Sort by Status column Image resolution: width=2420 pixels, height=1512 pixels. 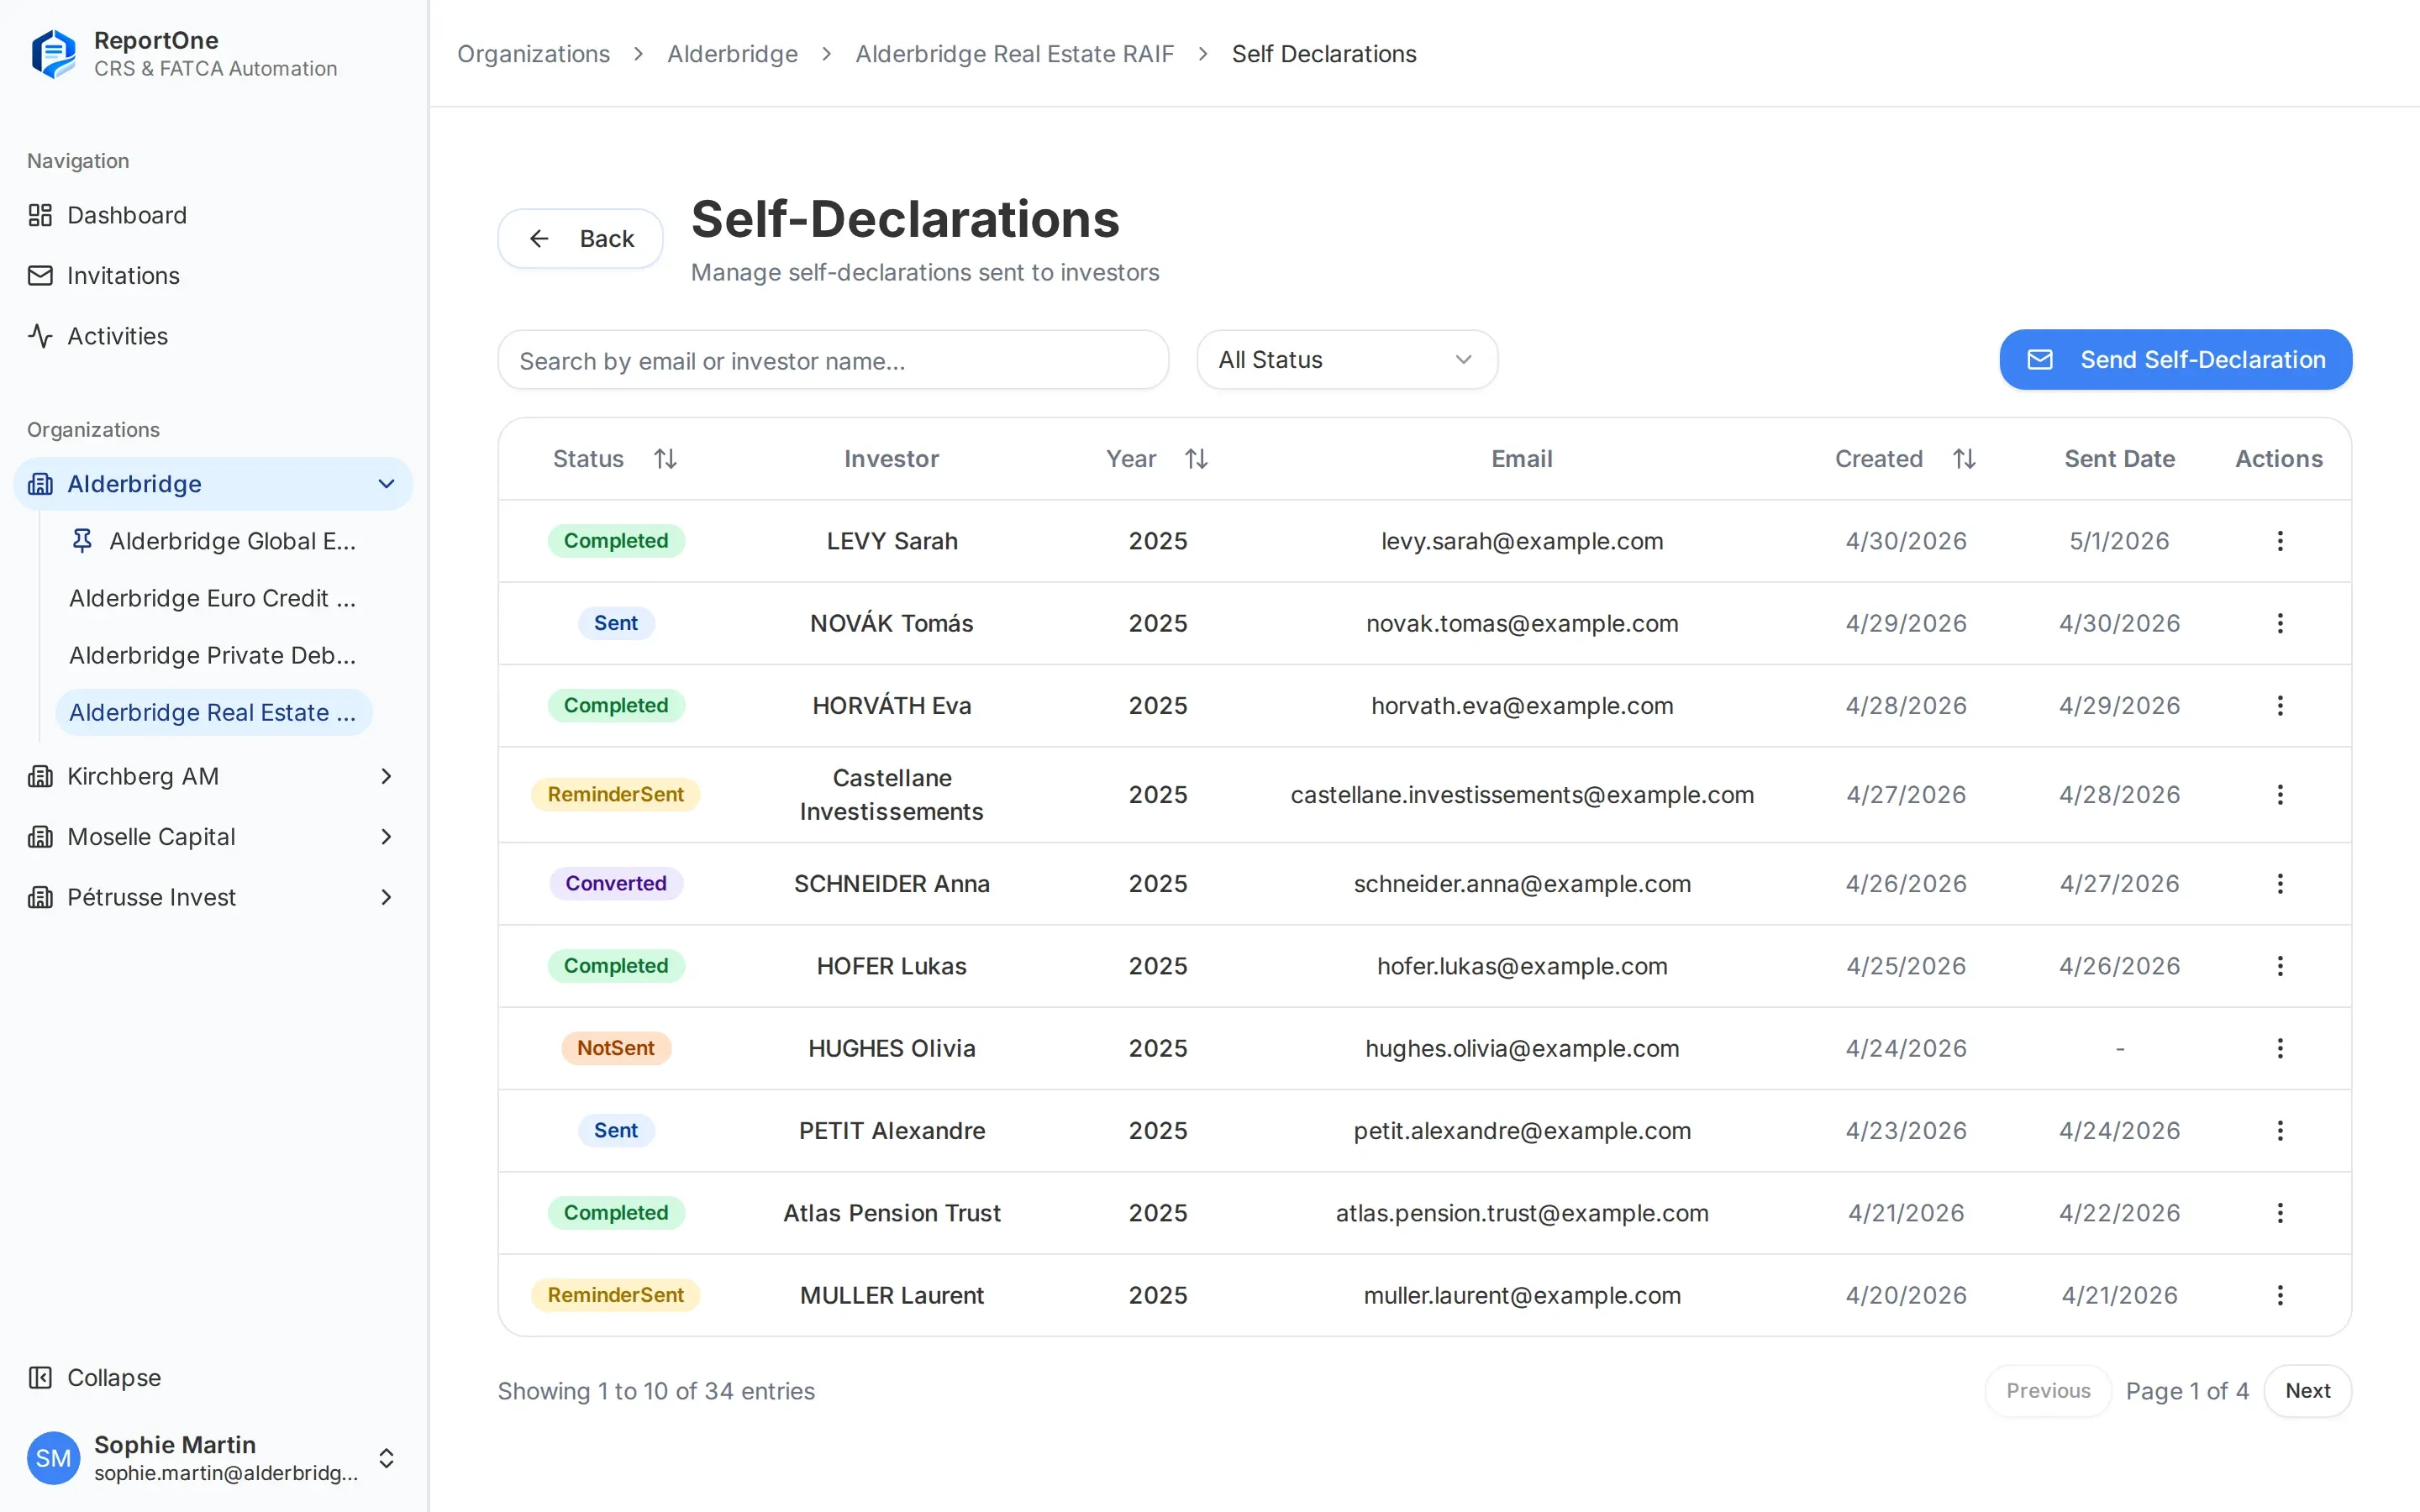(614, 459)
